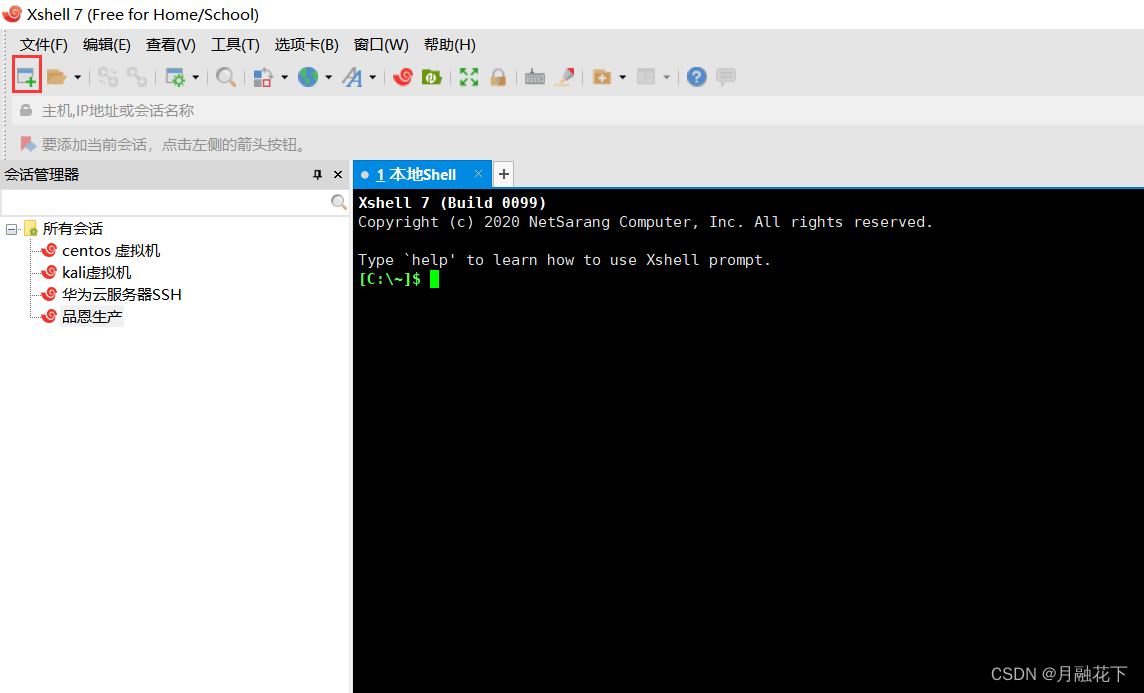Screen dimensions: 1144x693
Task: Select the 华为云服务器SSH session
Action: (x=121, y=294)
